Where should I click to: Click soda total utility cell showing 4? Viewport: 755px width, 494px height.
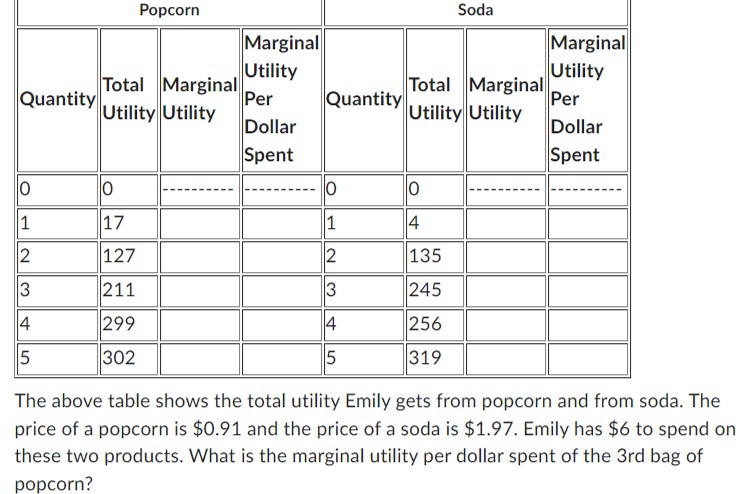[x=435, y=223]
